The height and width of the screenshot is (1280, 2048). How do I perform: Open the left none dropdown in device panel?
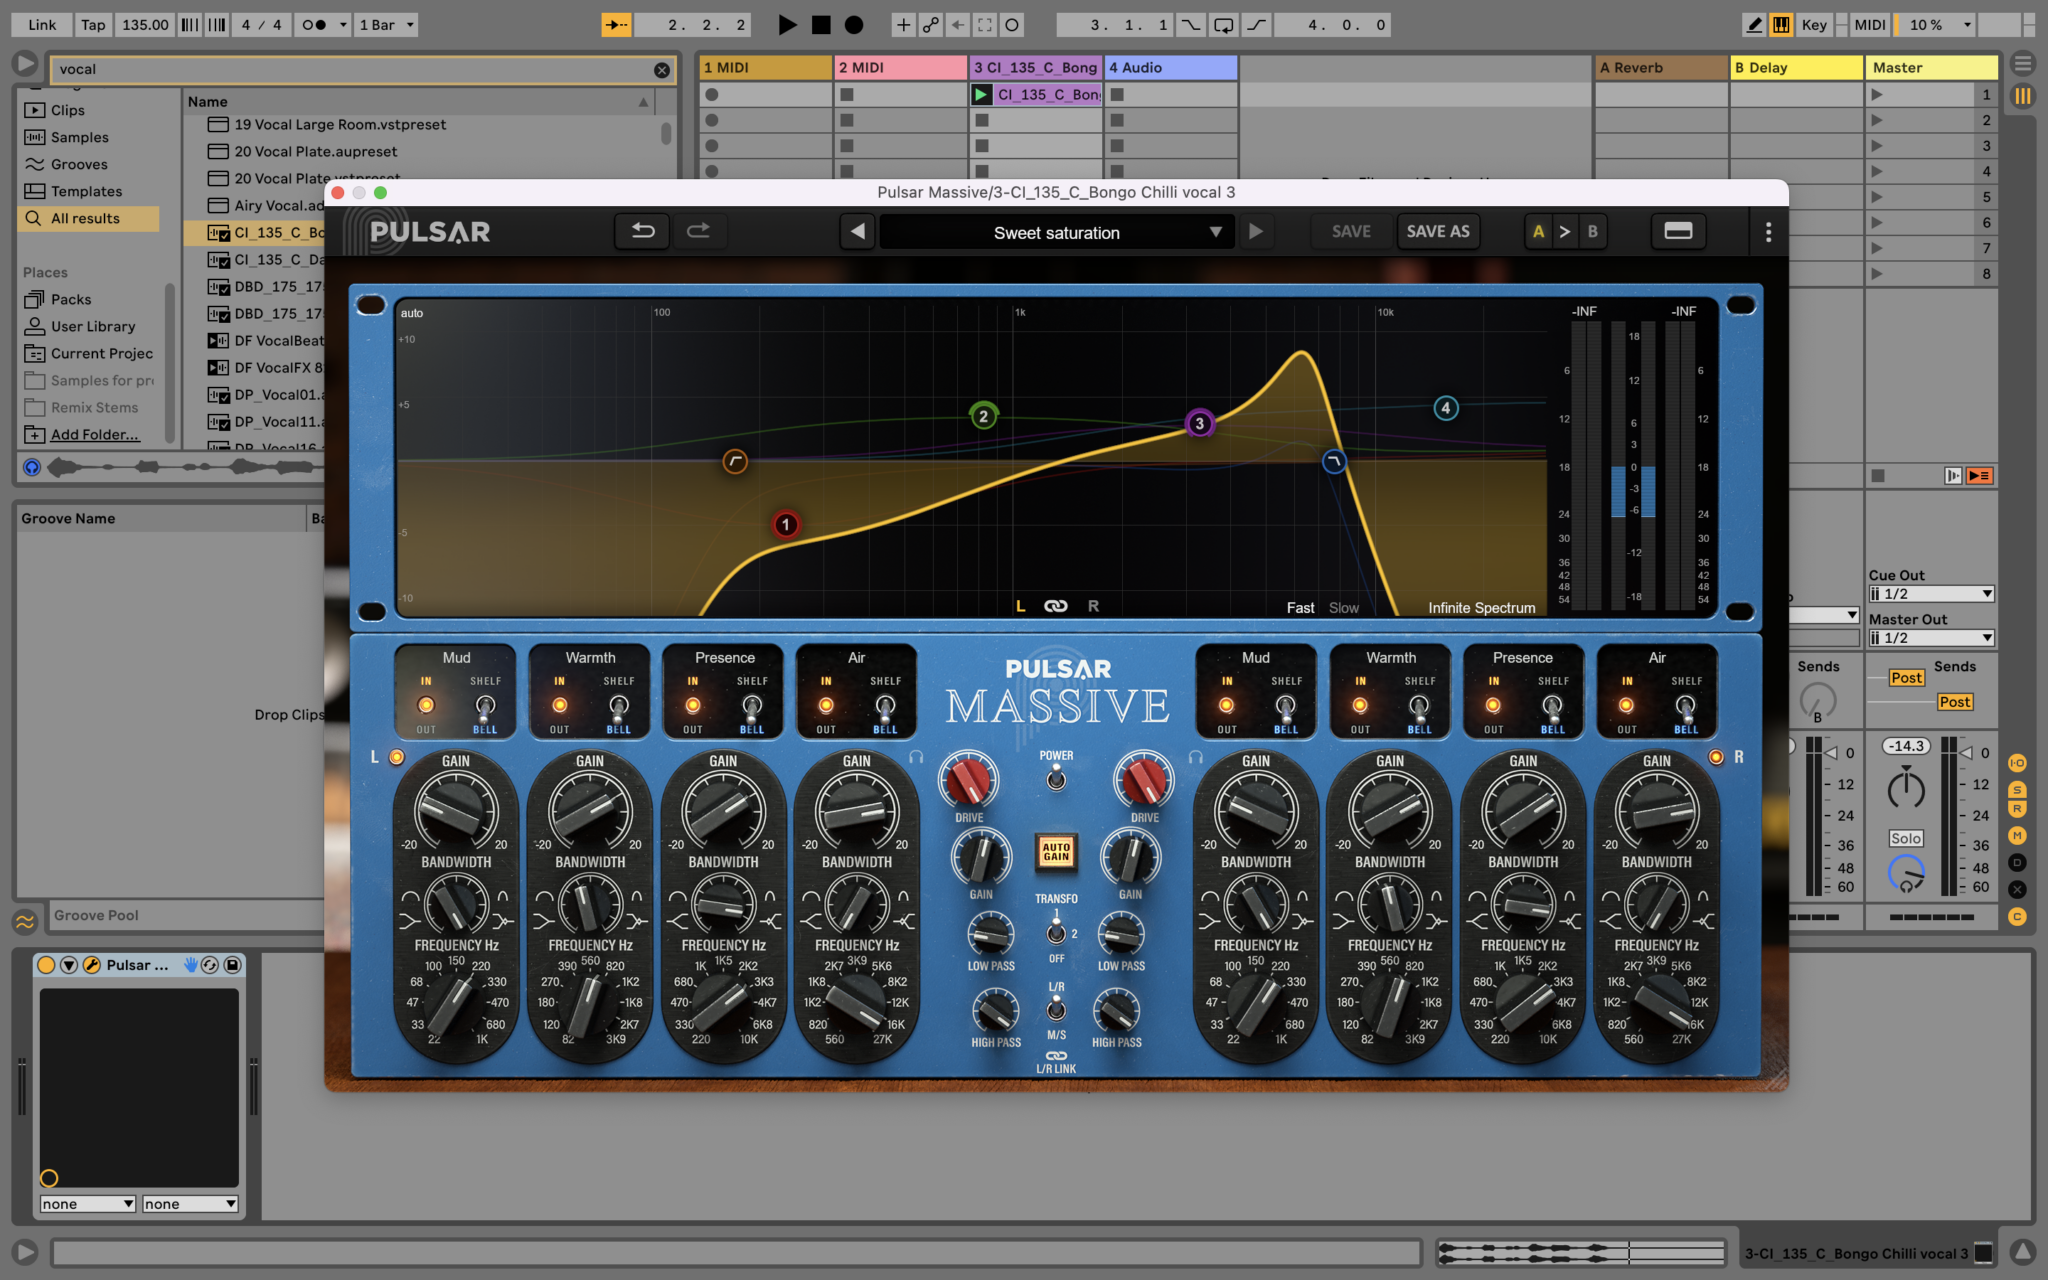pyautogui.click(x=87, y=1204)
